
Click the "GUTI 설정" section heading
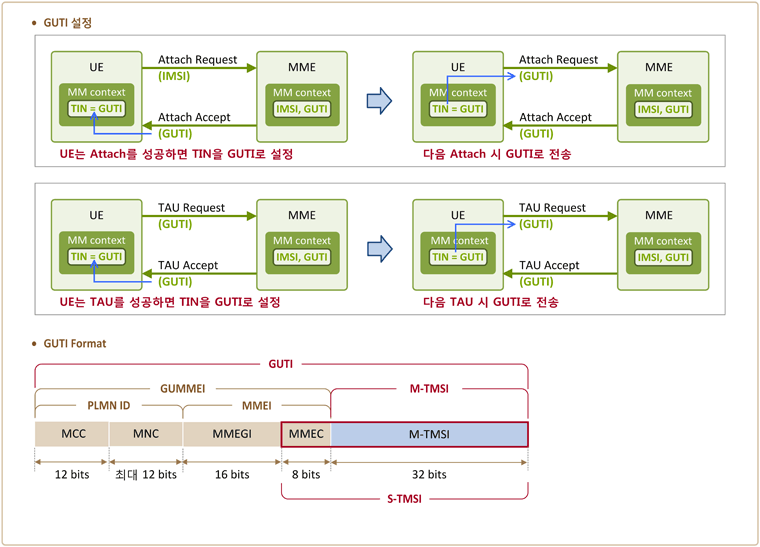pyautogui.click(x=67, y=23)
